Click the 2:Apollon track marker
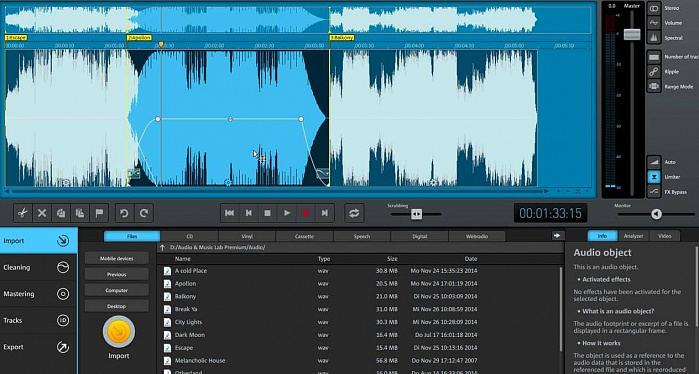Image resolution: width=699 pixels, height=374 pixels. click(x=139, y=38)
